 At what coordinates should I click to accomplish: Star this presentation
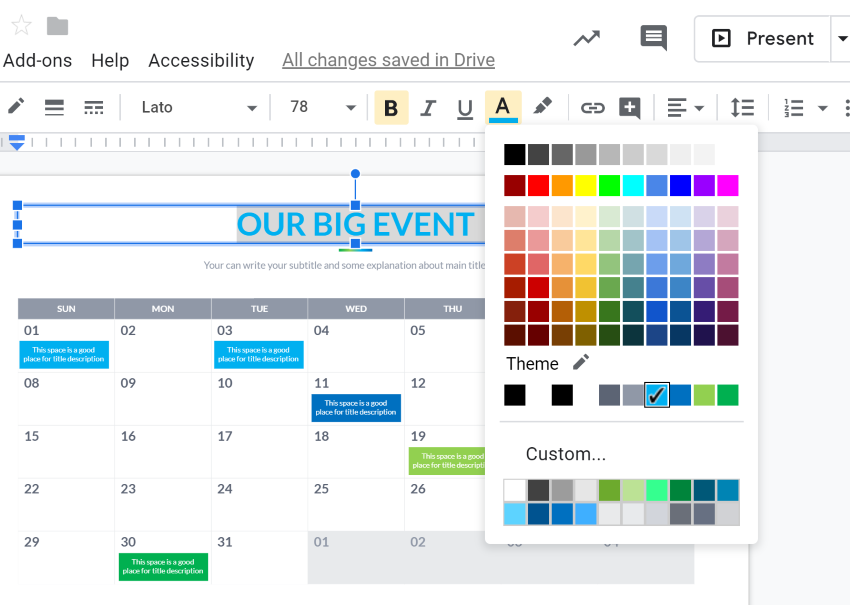pyautogui.click(x=21, y=25)
